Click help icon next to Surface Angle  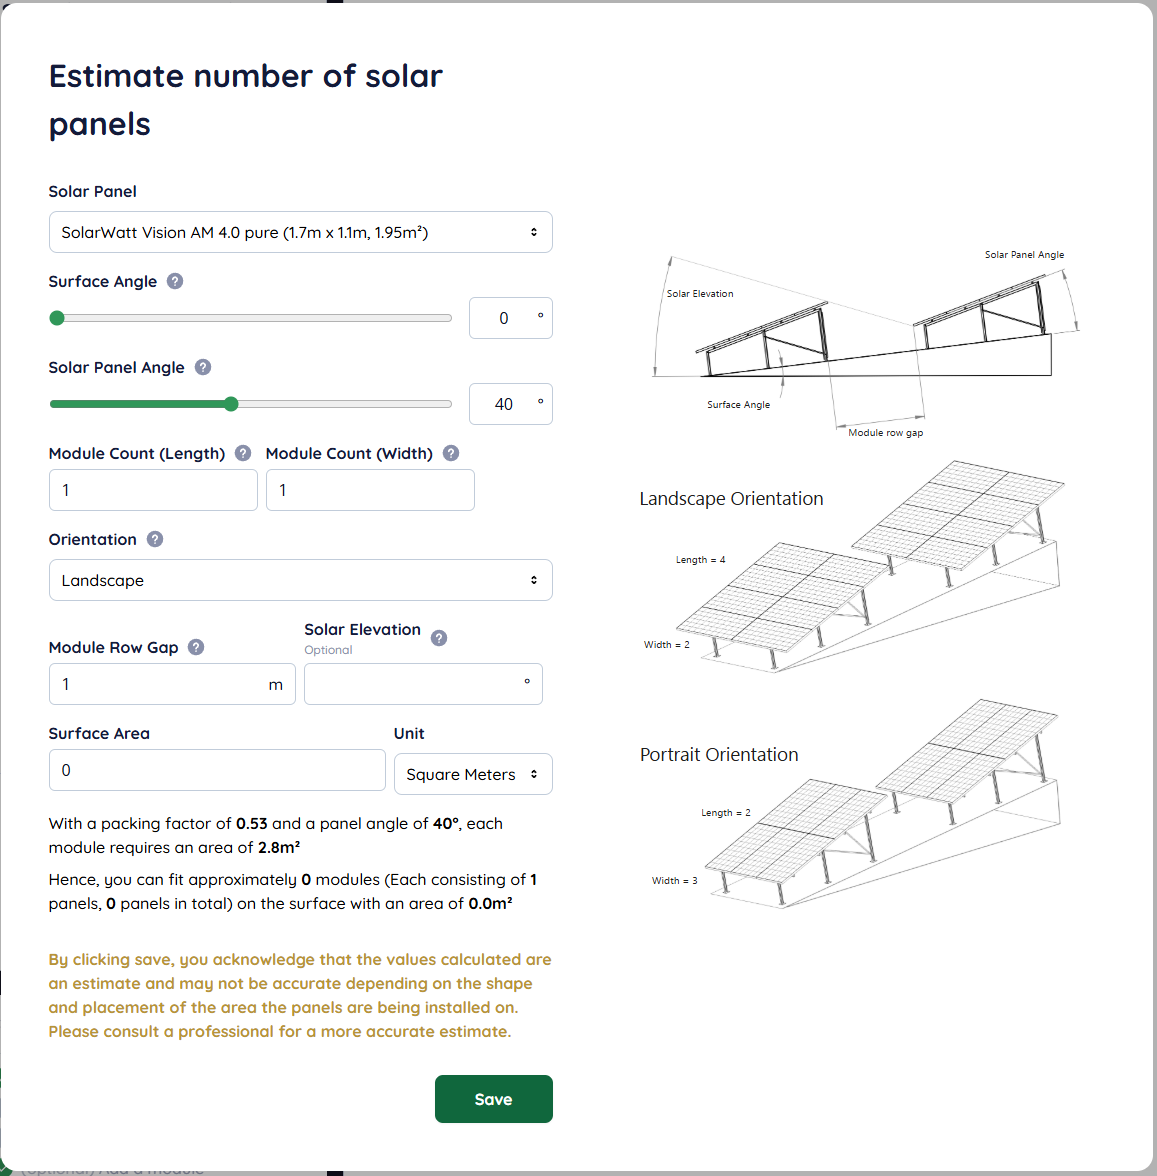pyautogui.click(x=175, y=281)
